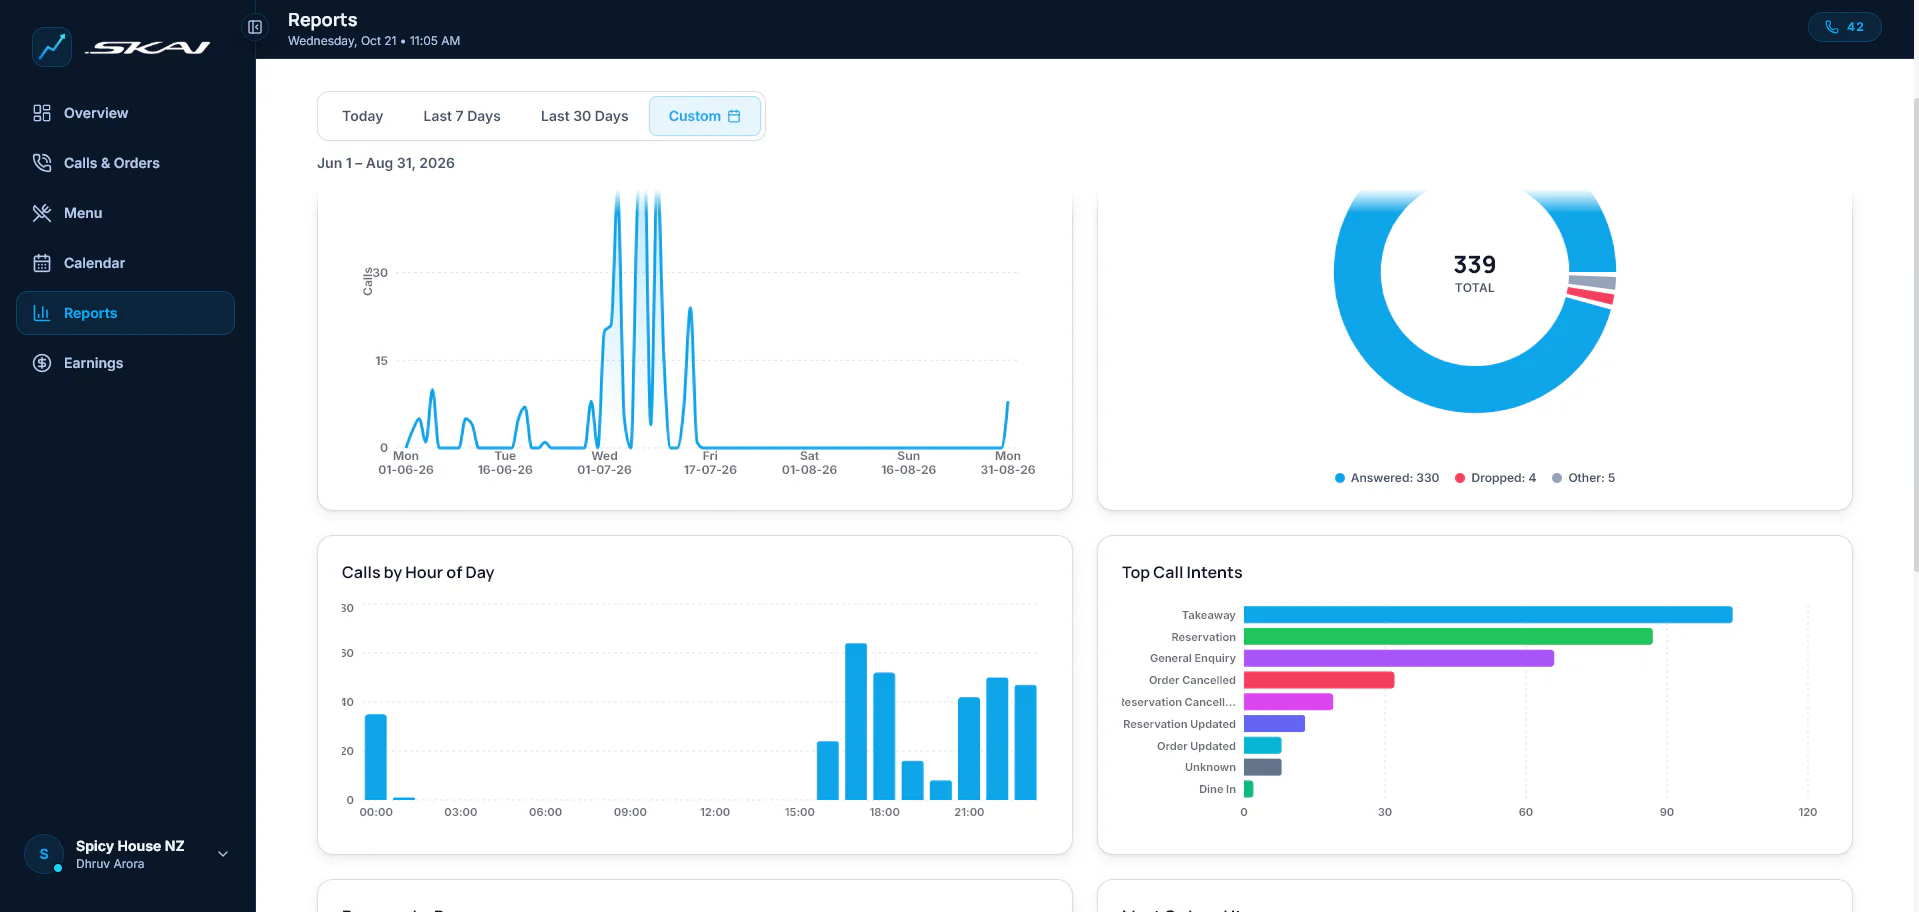Select the Reports nav item

(x=125, y=313)
